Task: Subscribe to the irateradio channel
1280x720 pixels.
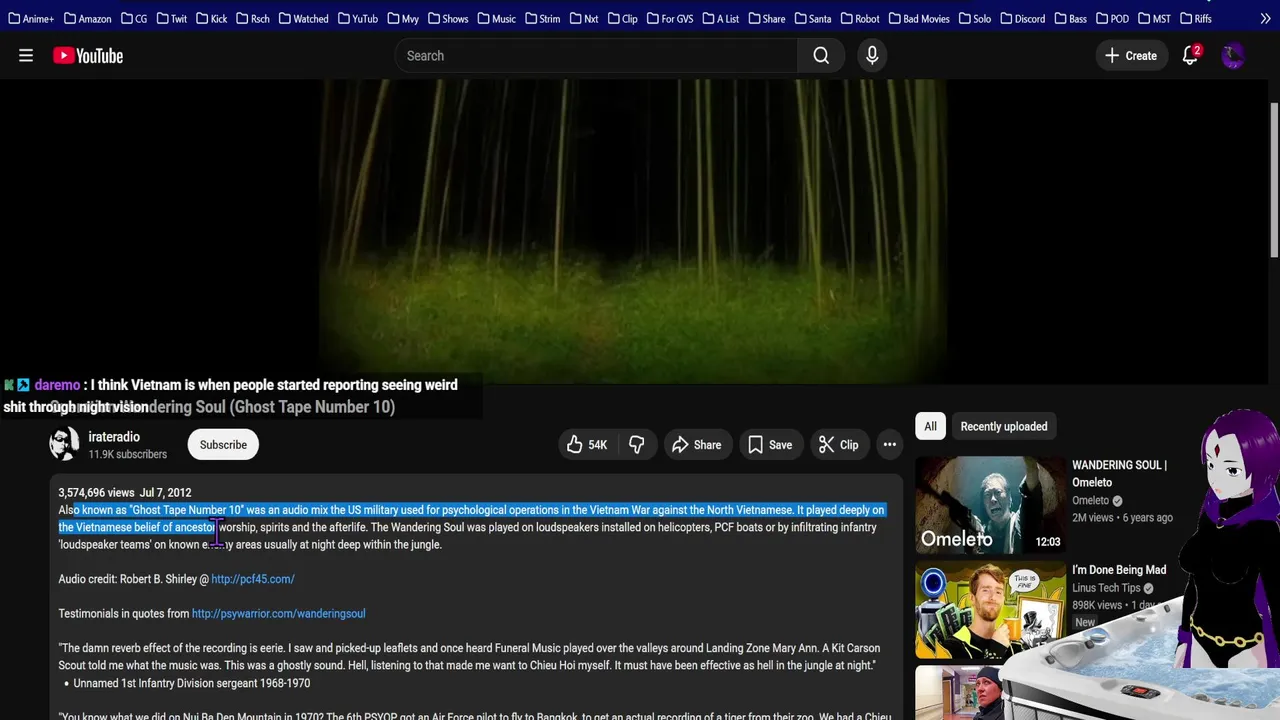Action: (223, 445)
